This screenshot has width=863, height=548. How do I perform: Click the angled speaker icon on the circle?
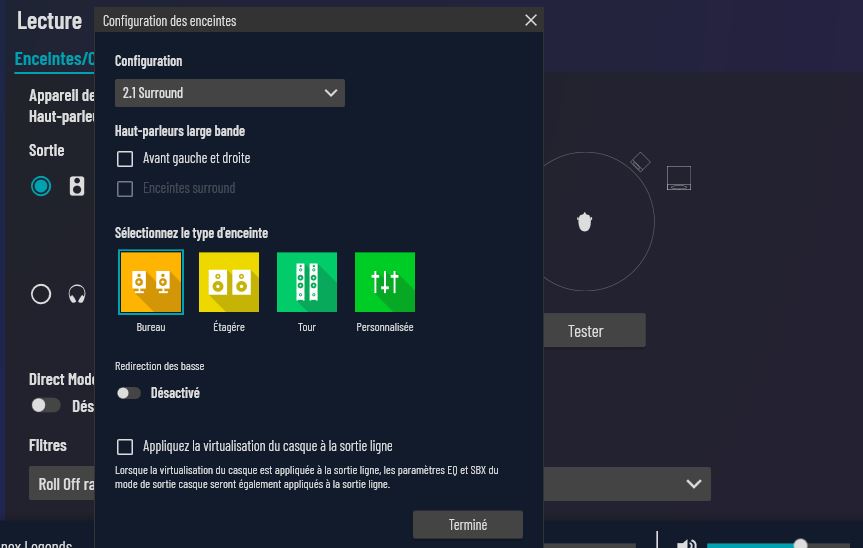tap(640, 162)
